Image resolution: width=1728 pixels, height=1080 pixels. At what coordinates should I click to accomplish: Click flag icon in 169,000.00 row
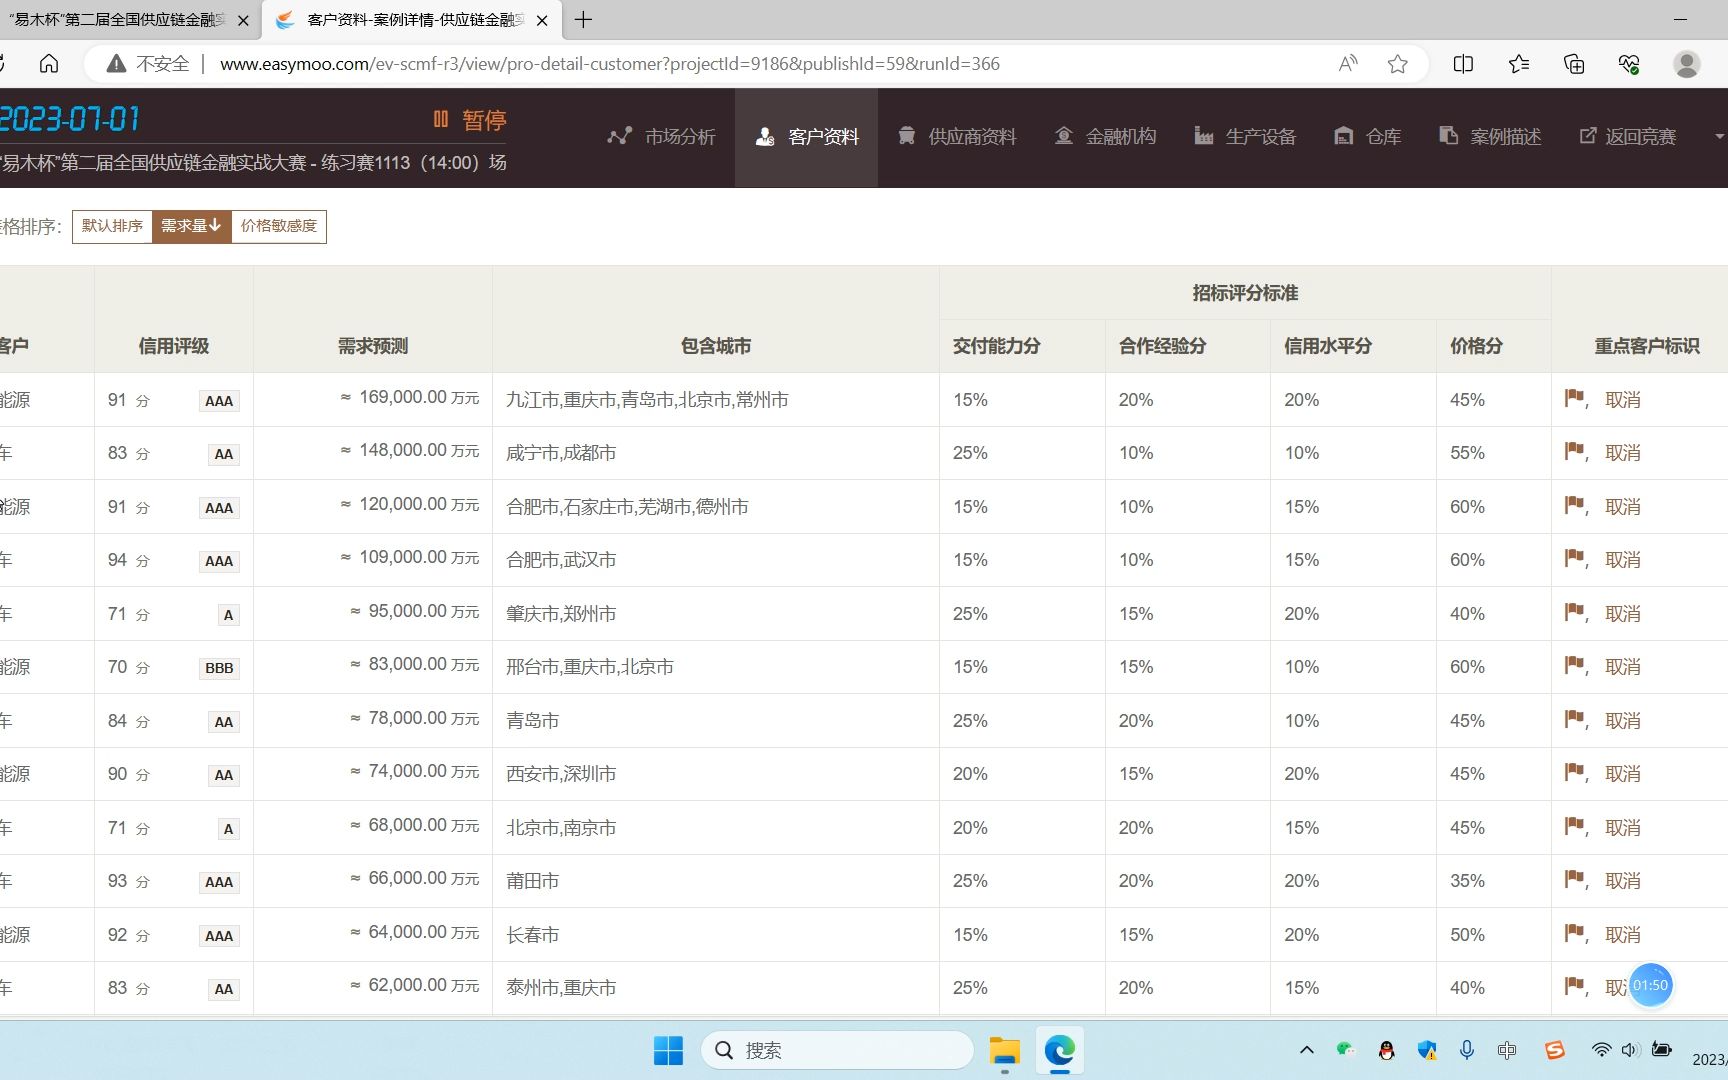pyautogui.click(x=1574, y=398)
